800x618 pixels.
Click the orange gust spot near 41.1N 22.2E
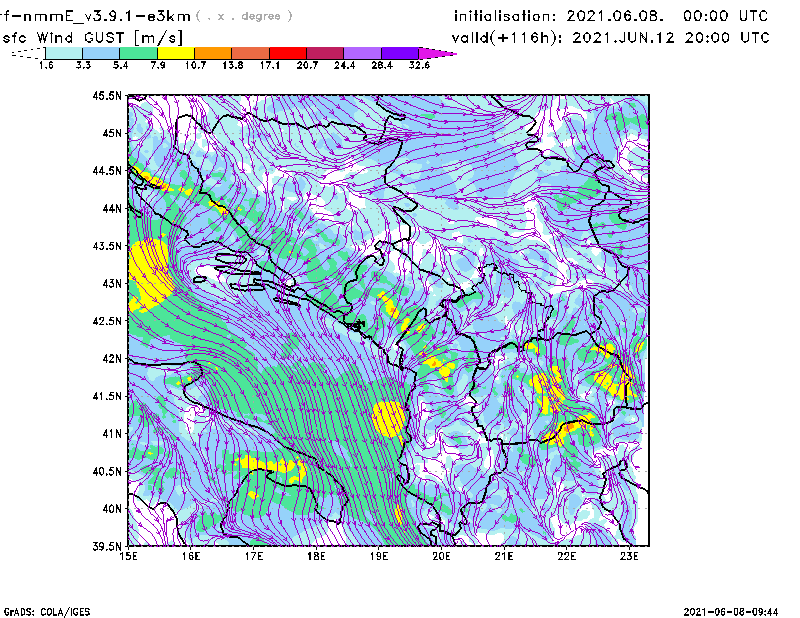(572, 426)
